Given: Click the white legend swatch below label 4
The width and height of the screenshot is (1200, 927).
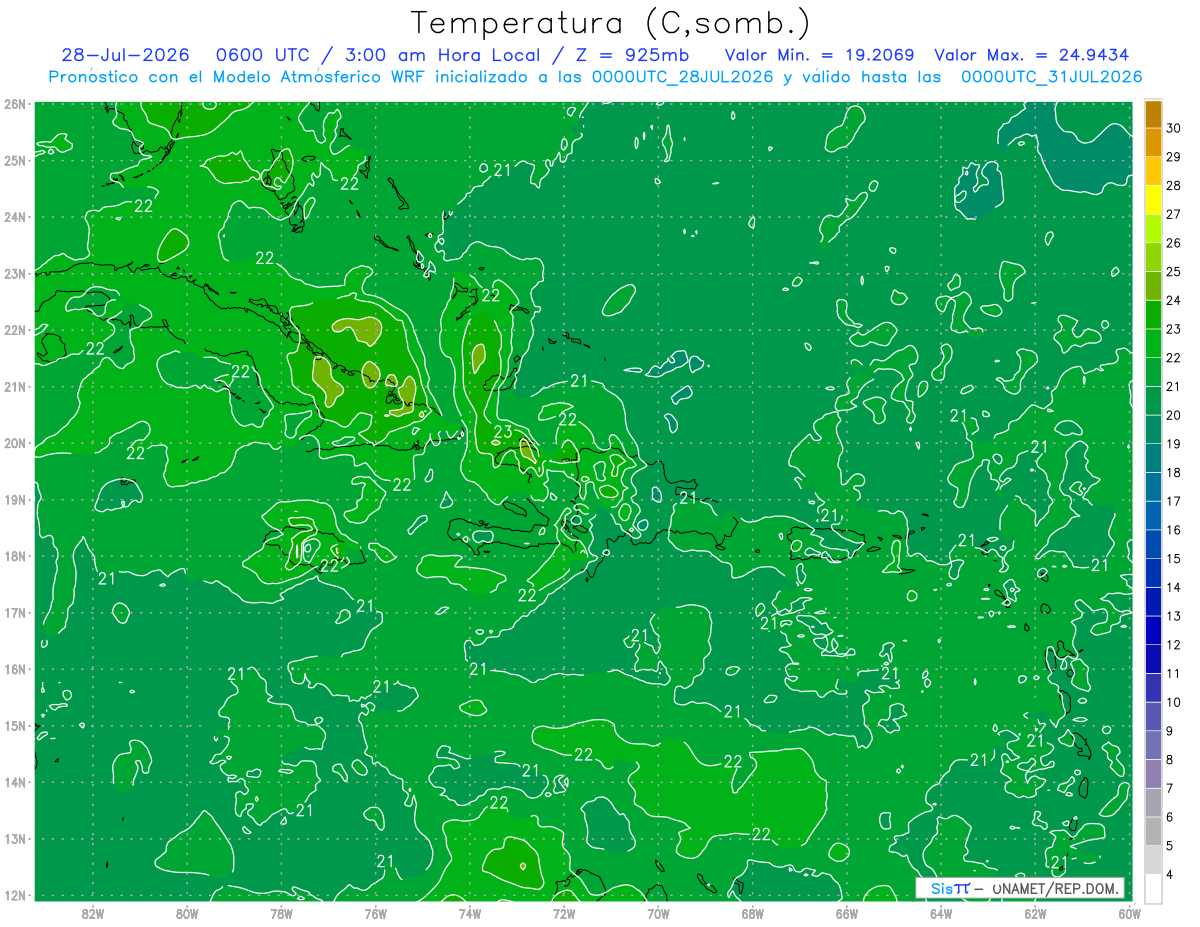Looking at the screenshot, I should point(1153,888).
